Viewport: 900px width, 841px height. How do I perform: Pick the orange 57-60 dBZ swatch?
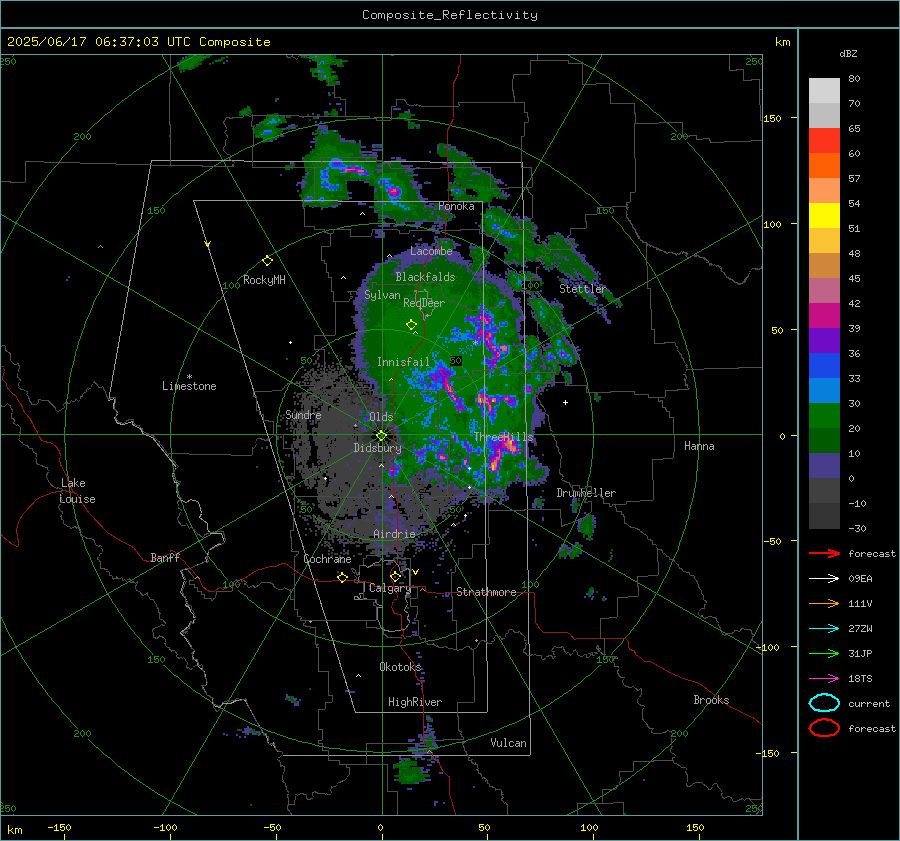(824, 166)
